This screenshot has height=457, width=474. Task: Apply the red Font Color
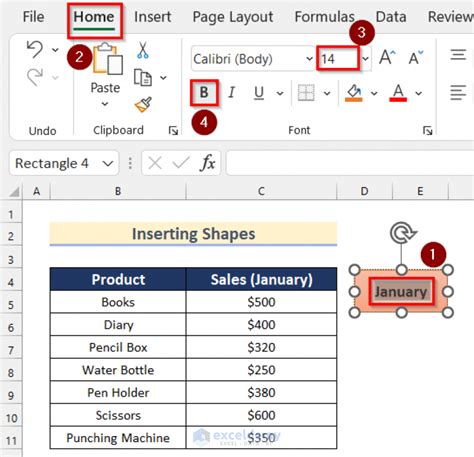398,93
